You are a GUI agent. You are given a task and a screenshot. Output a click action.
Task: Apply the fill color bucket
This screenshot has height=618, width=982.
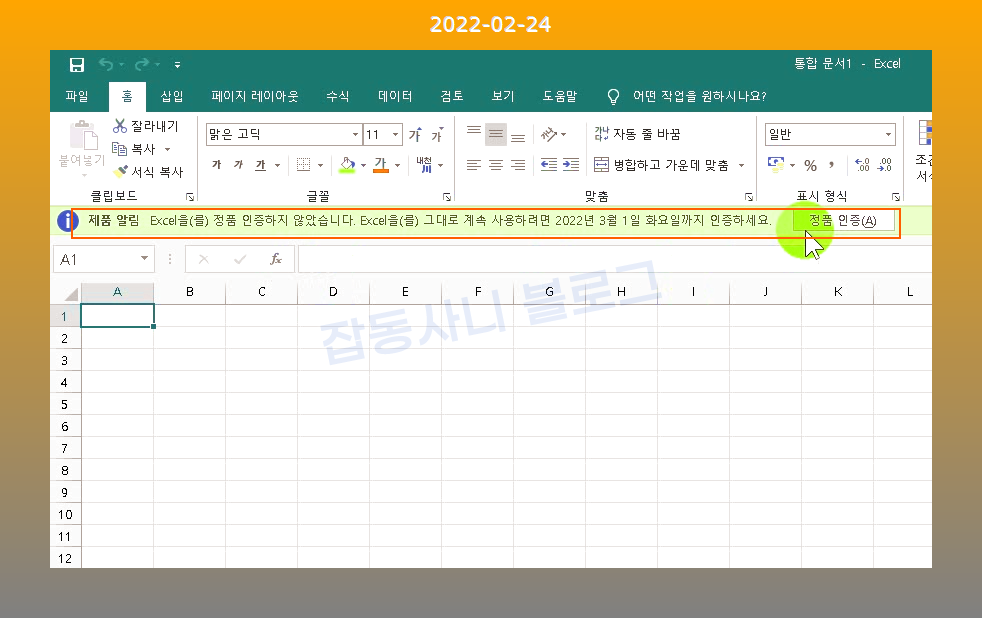(x=347, y=165)
